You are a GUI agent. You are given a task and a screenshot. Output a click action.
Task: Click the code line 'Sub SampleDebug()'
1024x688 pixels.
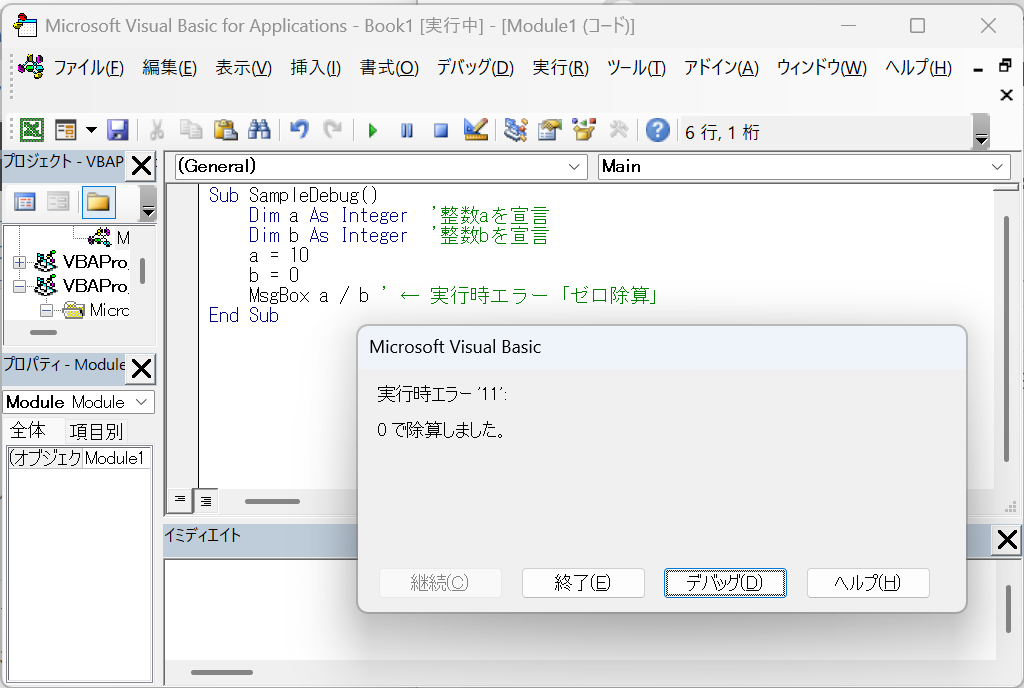point(293,195)
